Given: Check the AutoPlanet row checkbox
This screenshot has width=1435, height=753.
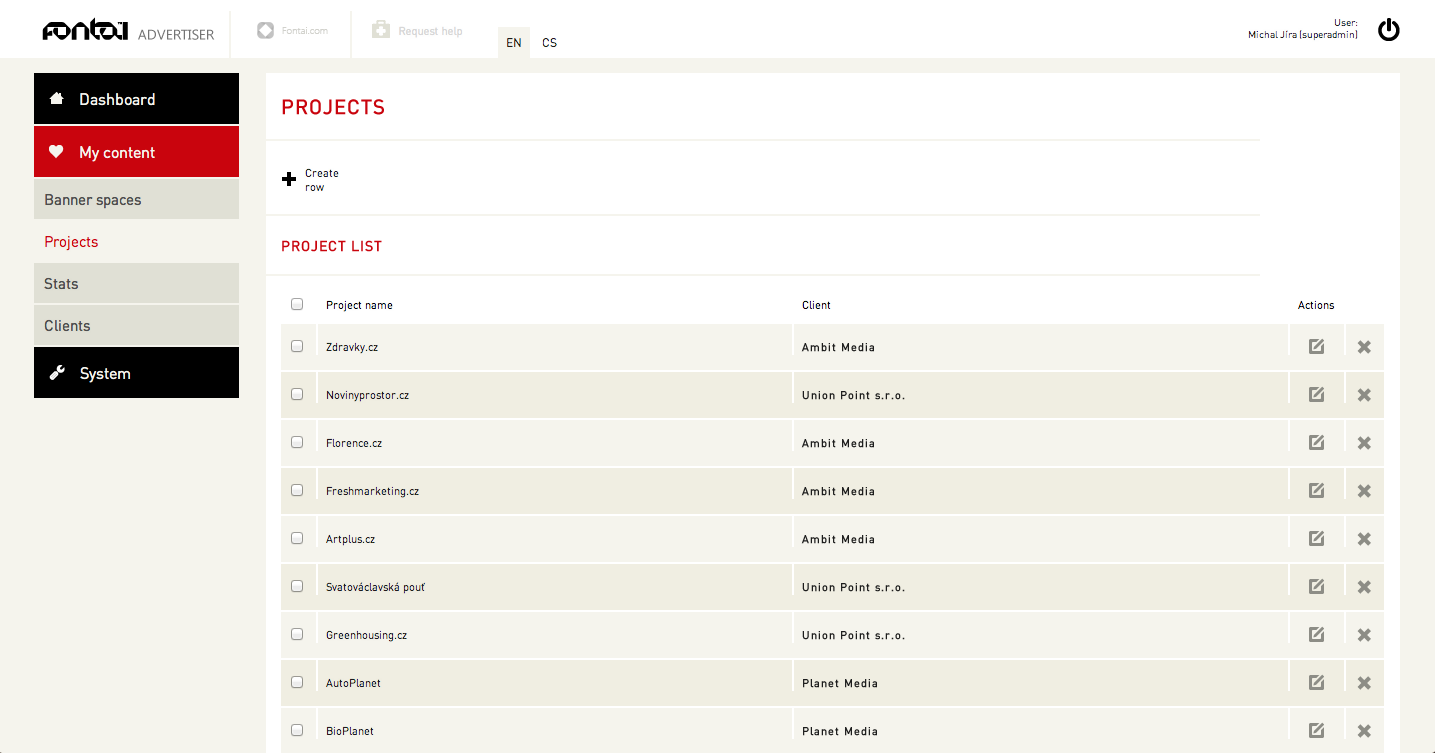Looking at the screenshot, I should point(297,682).
